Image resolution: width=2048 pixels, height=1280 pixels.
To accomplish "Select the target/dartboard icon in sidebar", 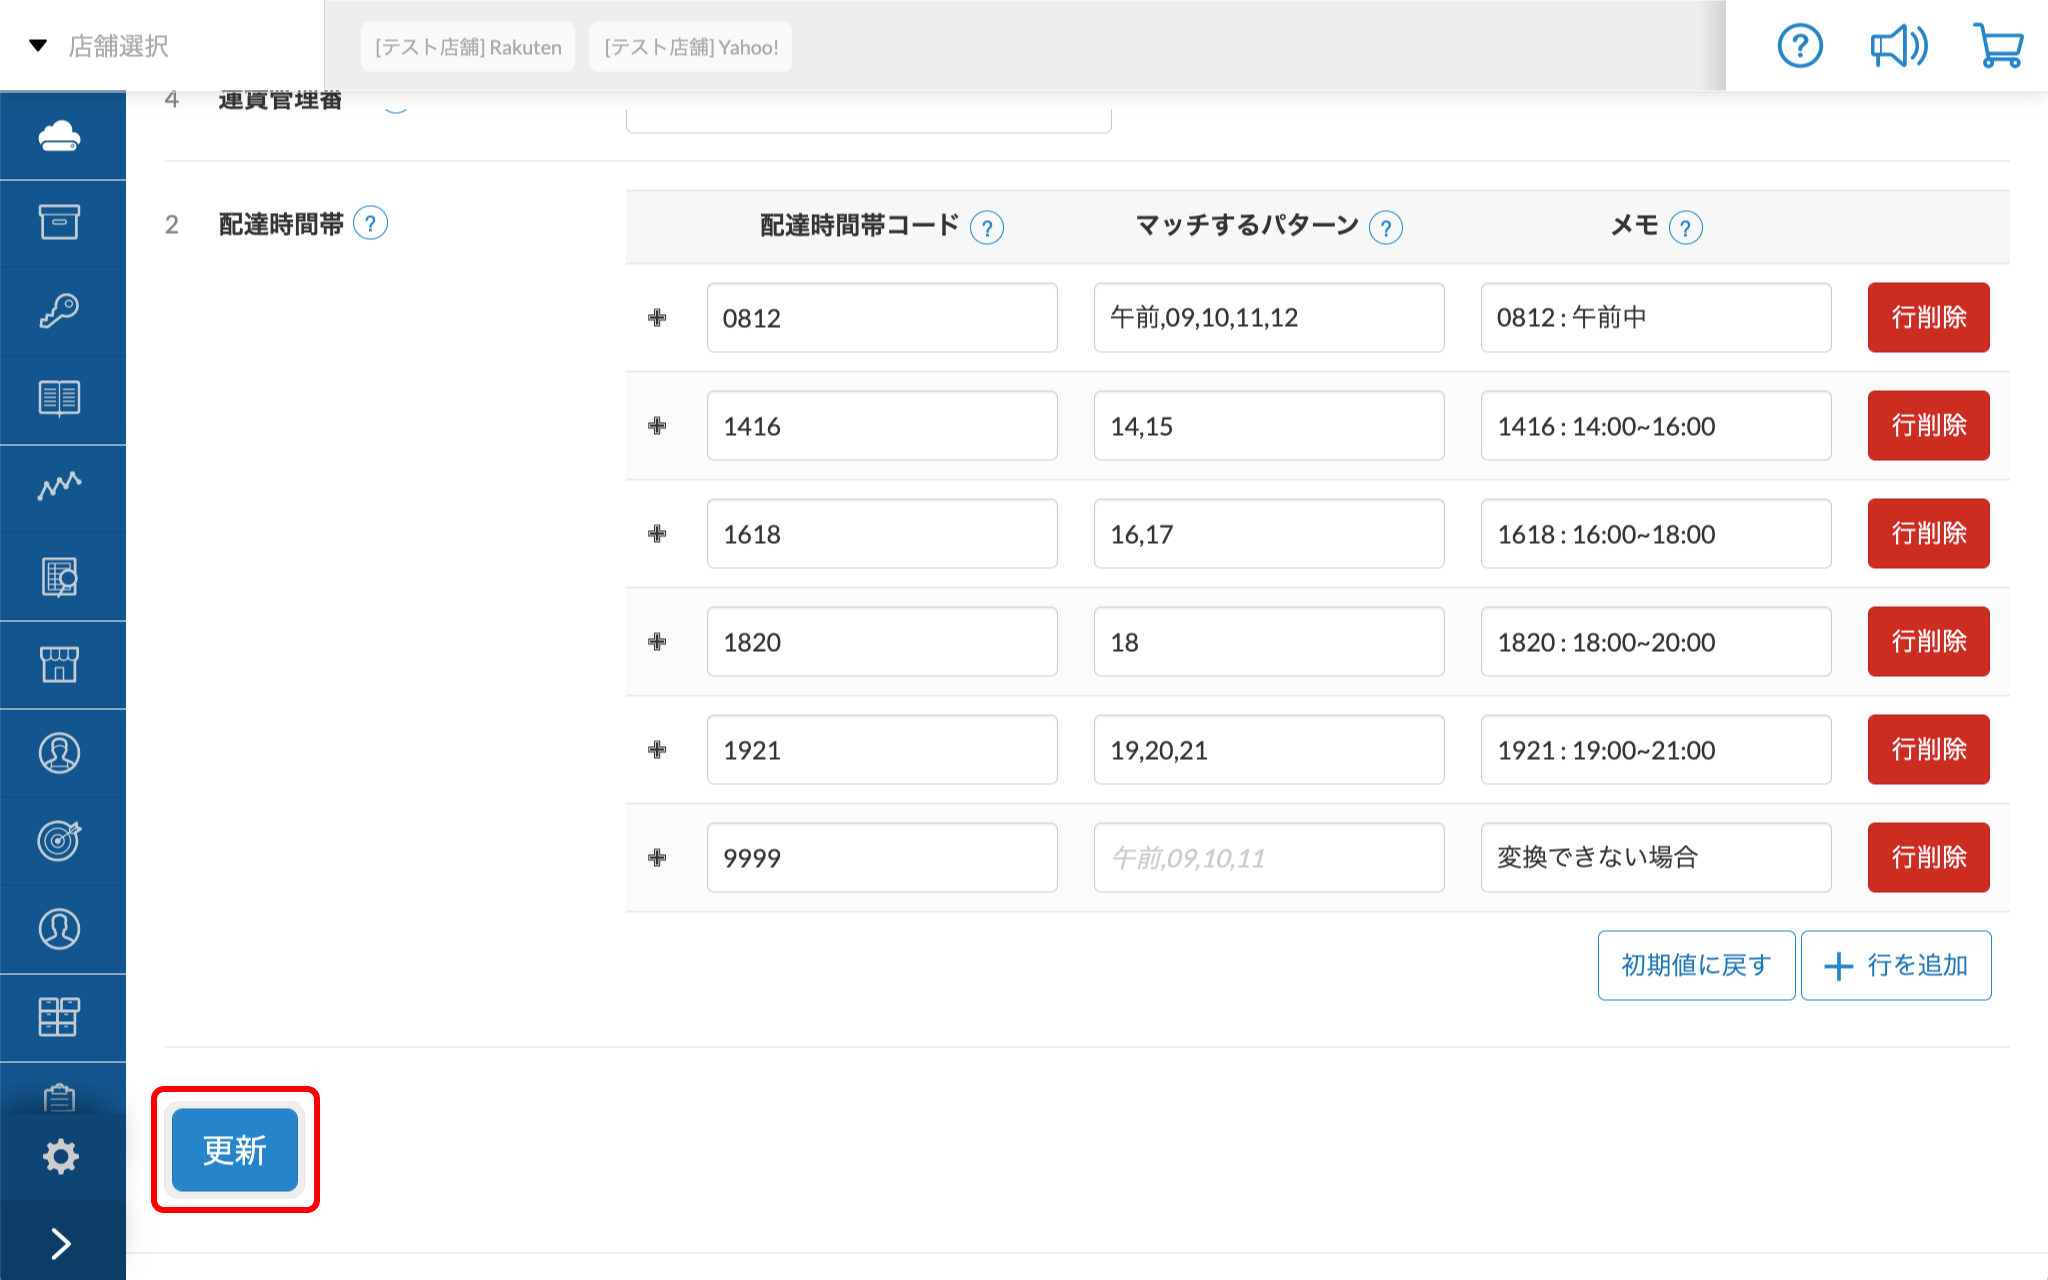I will pyautogui.click(x=60, y=841).
